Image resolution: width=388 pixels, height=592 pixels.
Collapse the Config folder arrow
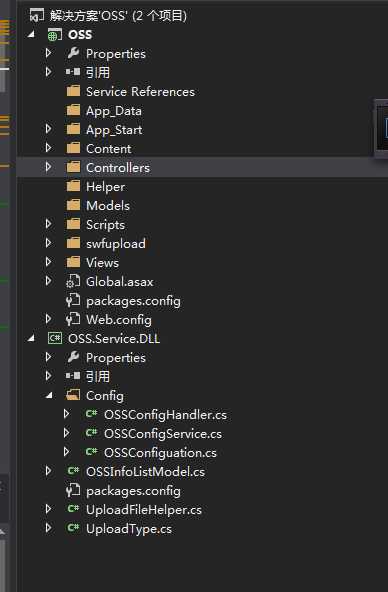49,396
